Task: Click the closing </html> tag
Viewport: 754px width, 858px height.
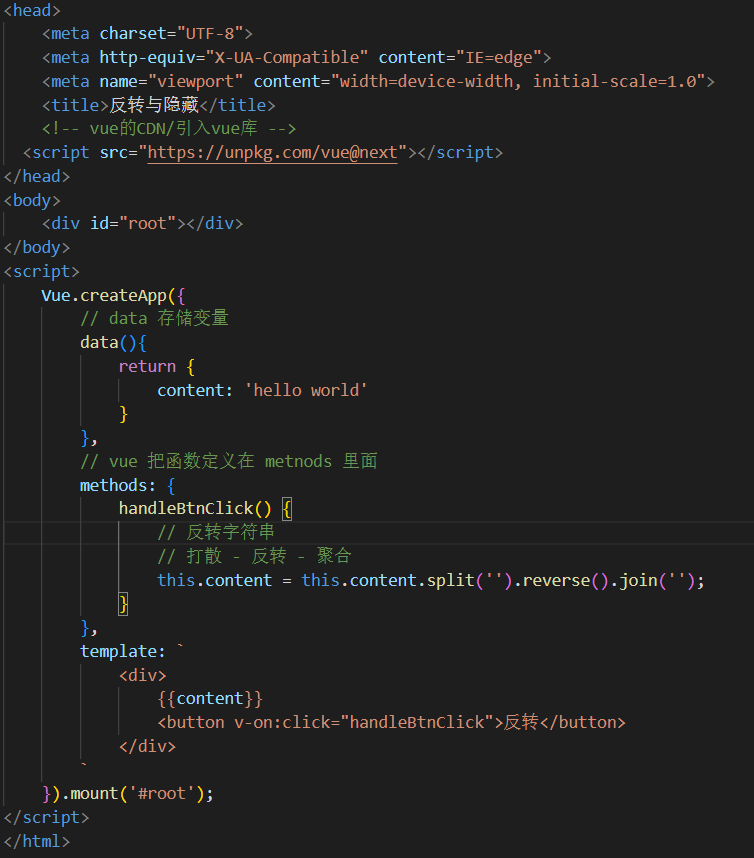Action: (x=37, y=842)
